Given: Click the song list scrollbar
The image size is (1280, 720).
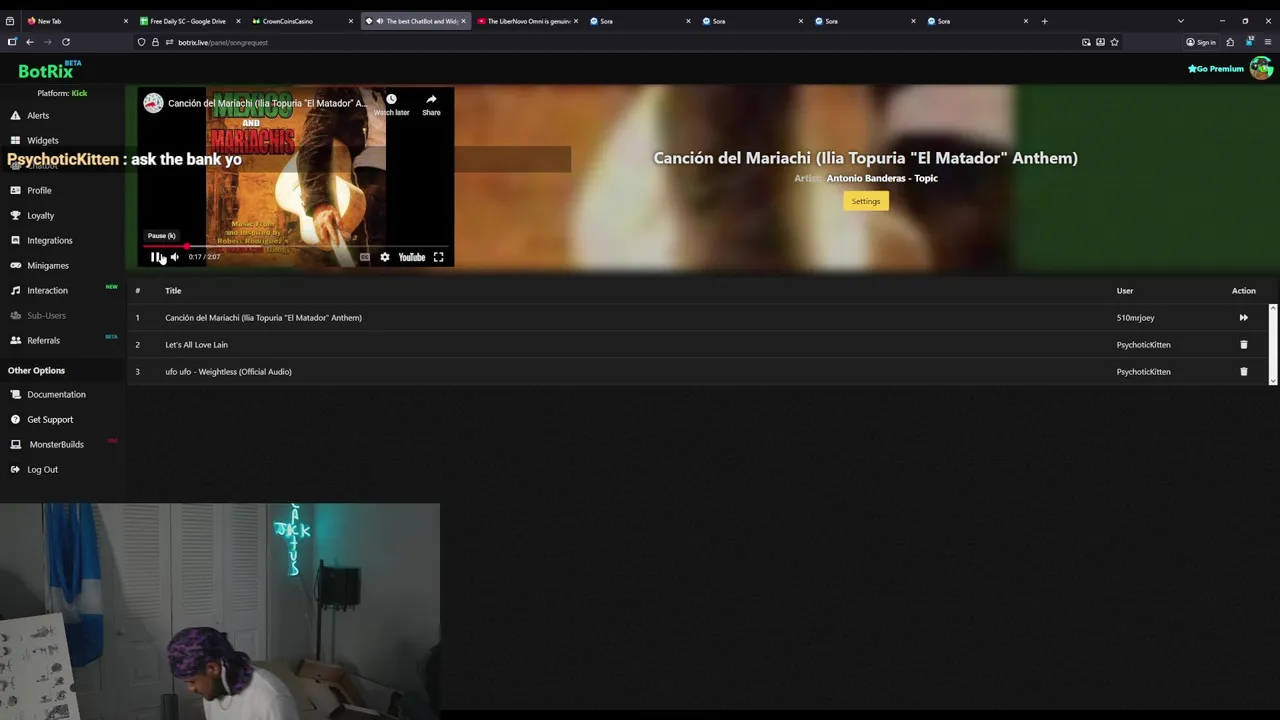Looking at the screenshot, I should [1272, 344].
